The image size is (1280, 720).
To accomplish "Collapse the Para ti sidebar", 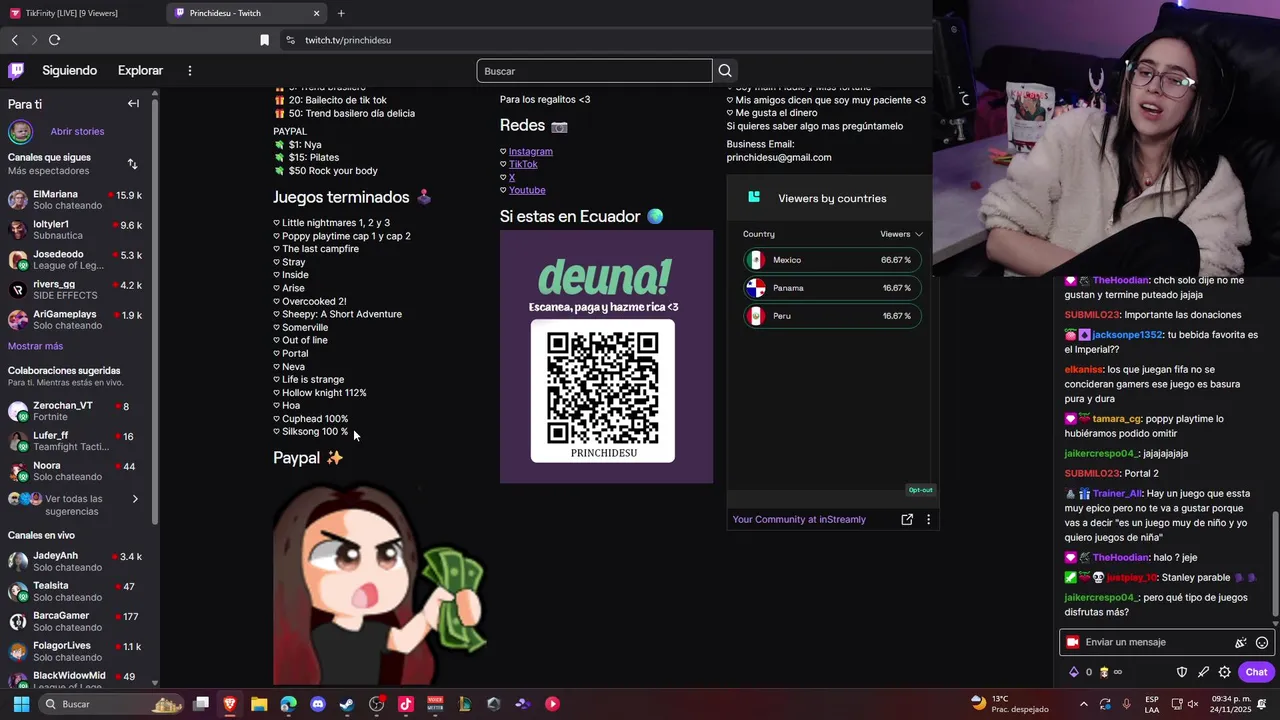I will click(133, 104).
